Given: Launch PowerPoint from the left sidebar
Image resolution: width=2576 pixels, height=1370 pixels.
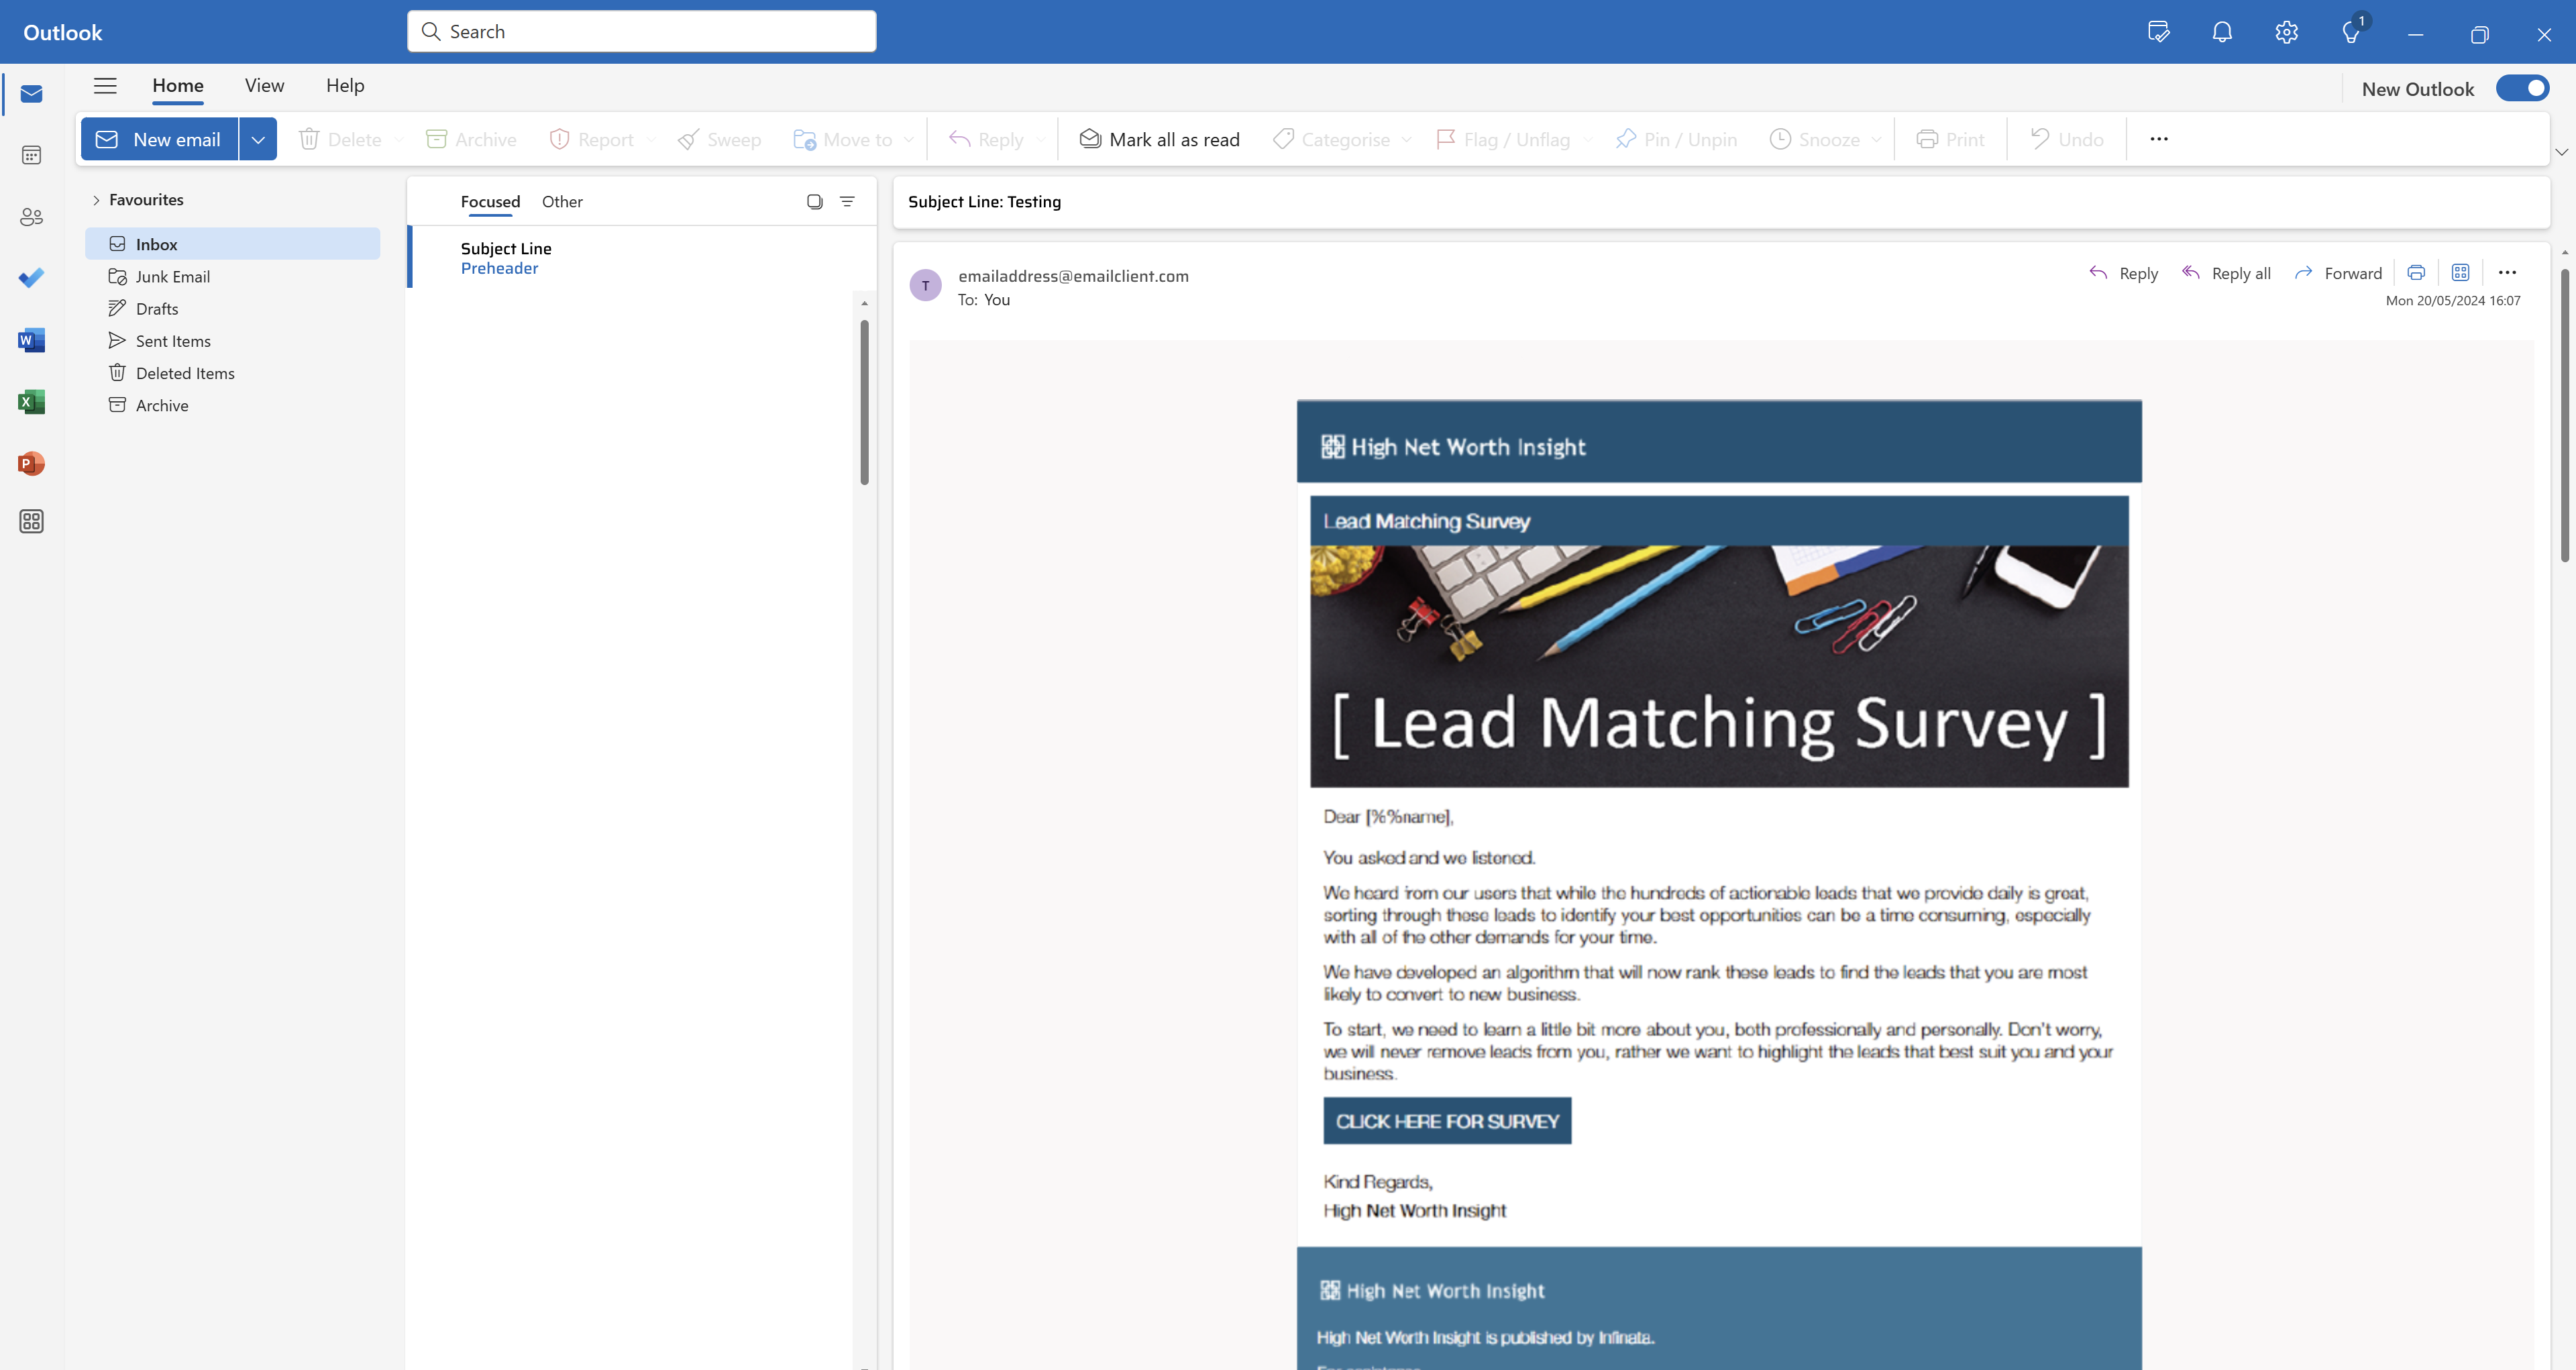Looking at the screenshot, I should [31, 464].
